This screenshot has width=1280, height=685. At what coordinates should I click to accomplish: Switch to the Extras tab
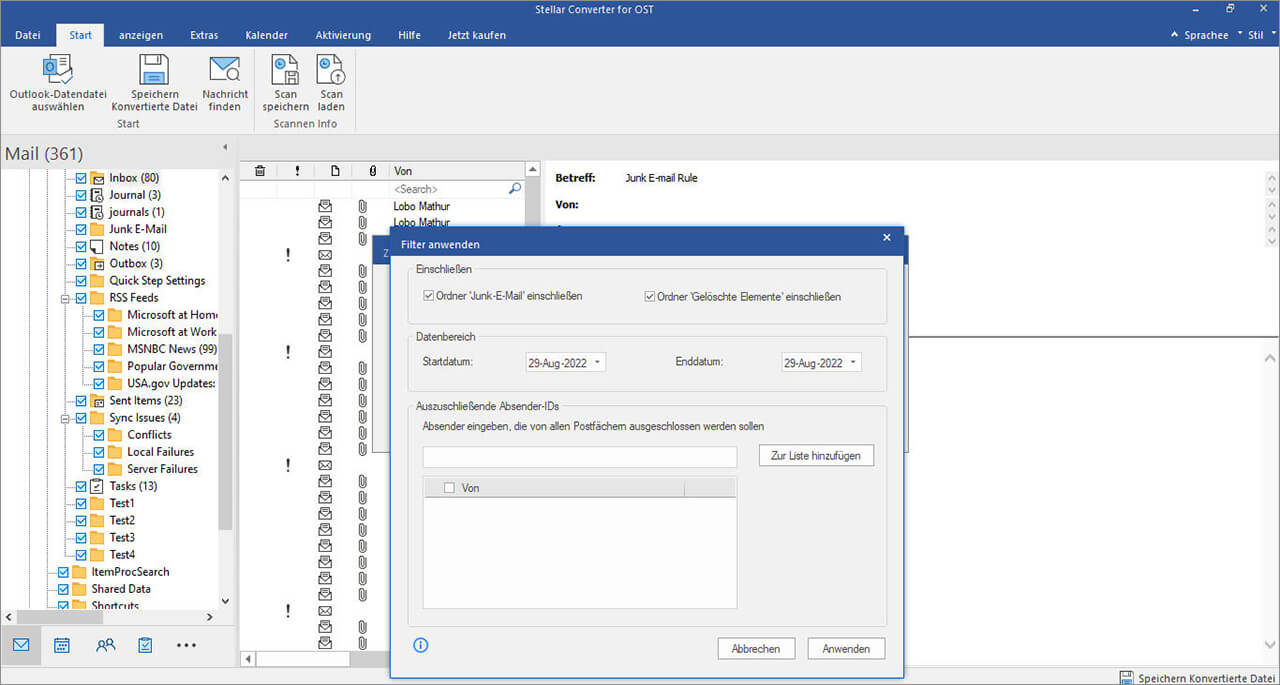204,35
